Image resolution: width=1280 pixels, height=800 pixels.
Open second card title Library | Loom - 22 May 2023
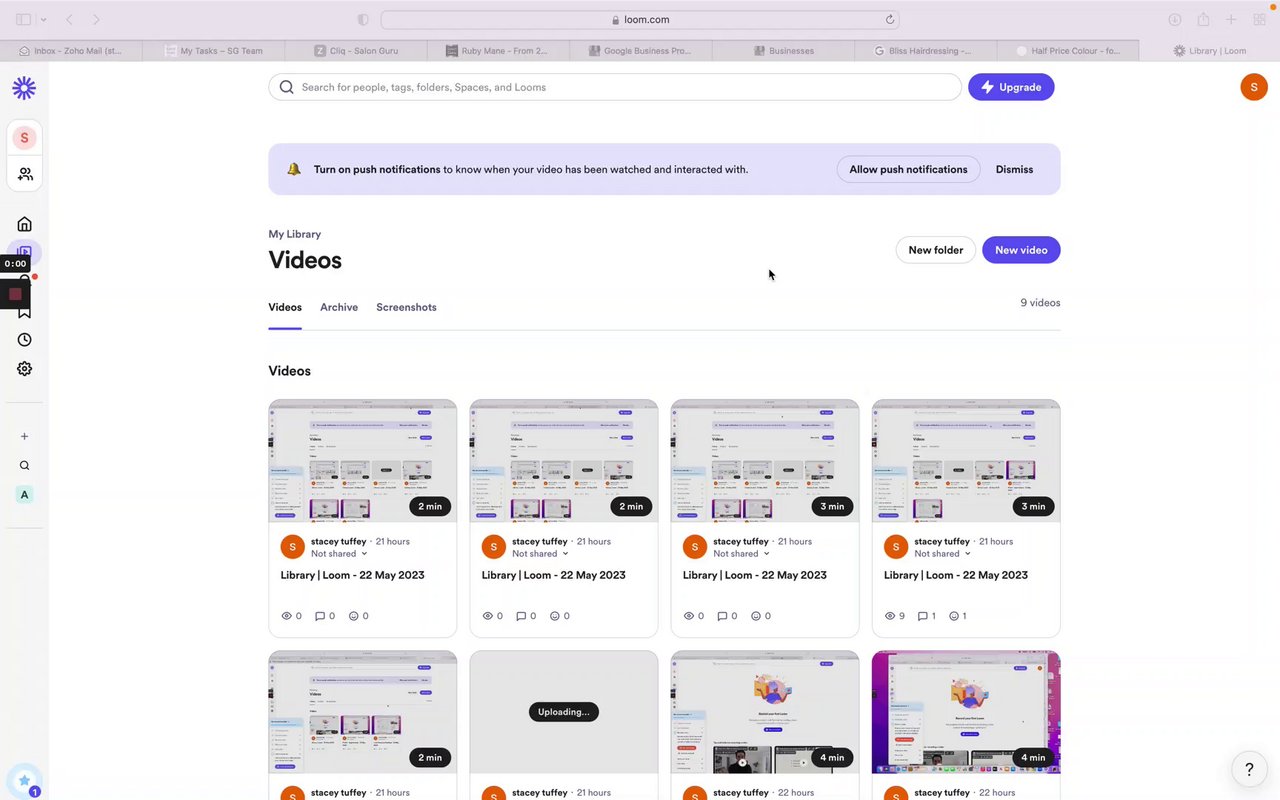pyautogui.click(x=553, y=575)
